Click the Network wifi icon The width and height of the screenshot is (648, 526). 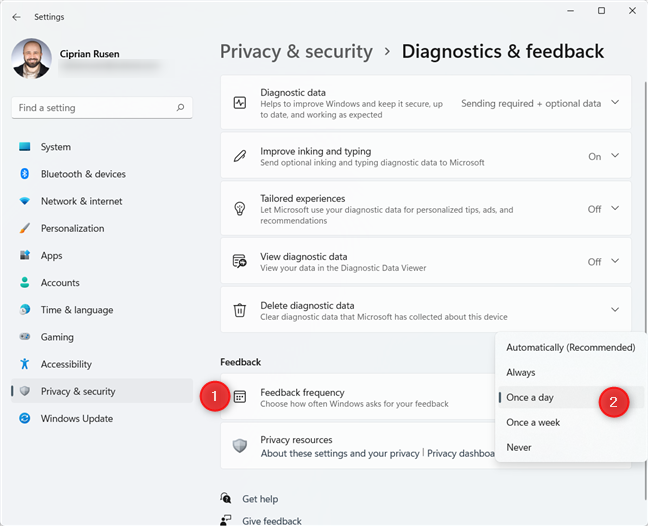[x=25, y=201]
